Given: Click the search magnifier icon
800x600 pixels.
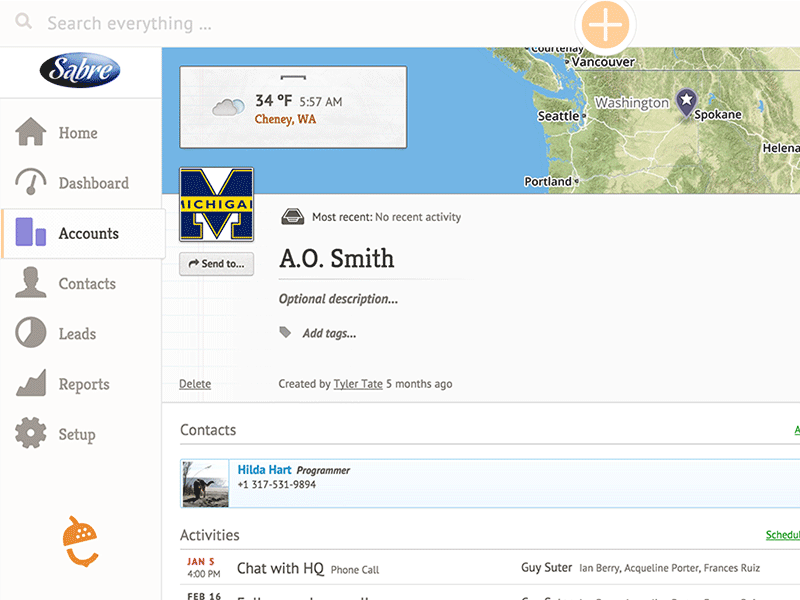Looking at the screenshot, I should pyautogui.click(x=23, y=22).
